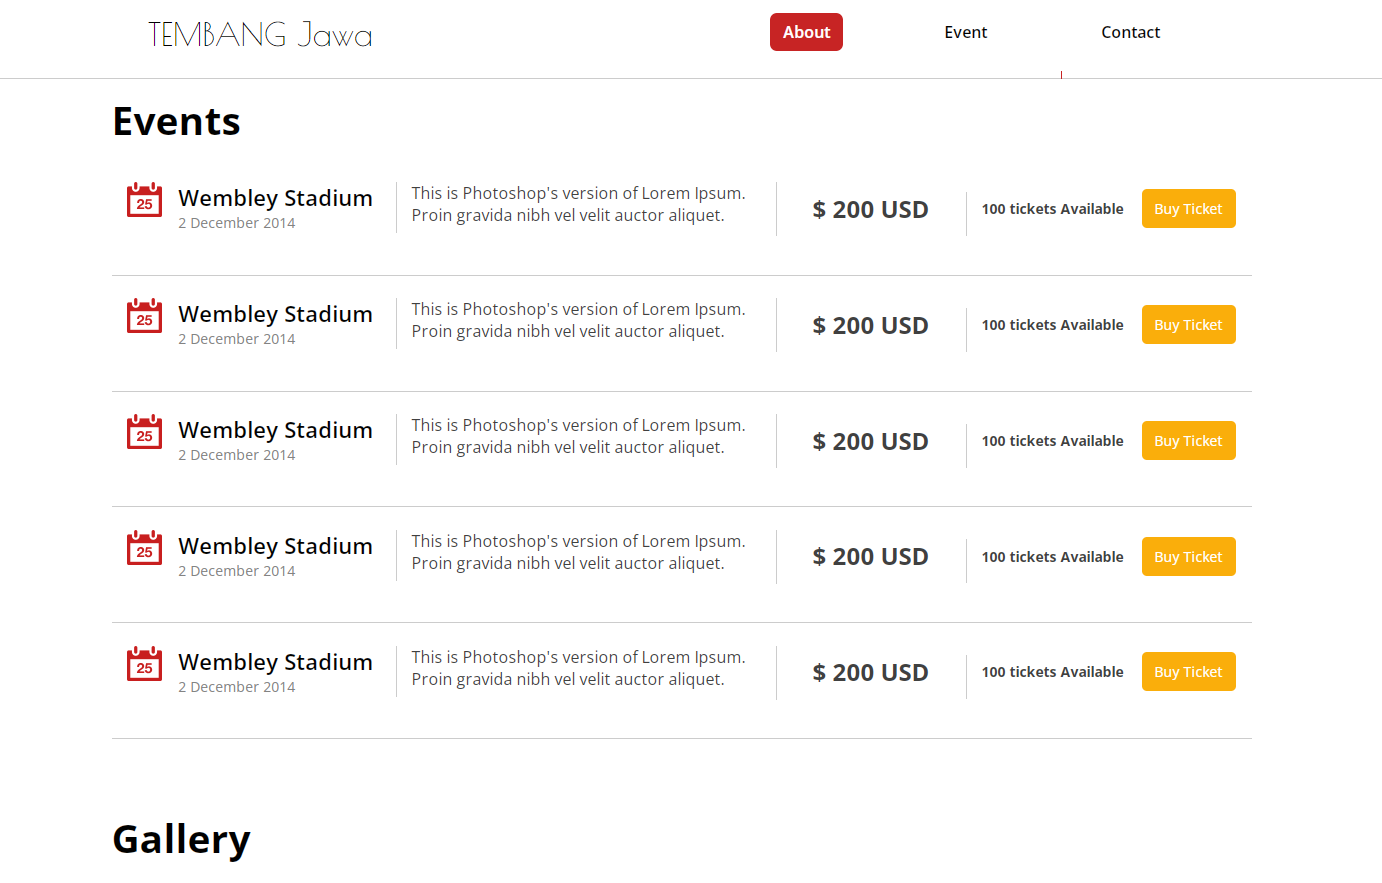Click the calendar icon in the second event row
Viewport: 1382px width, 883px height.
point(144,316)
